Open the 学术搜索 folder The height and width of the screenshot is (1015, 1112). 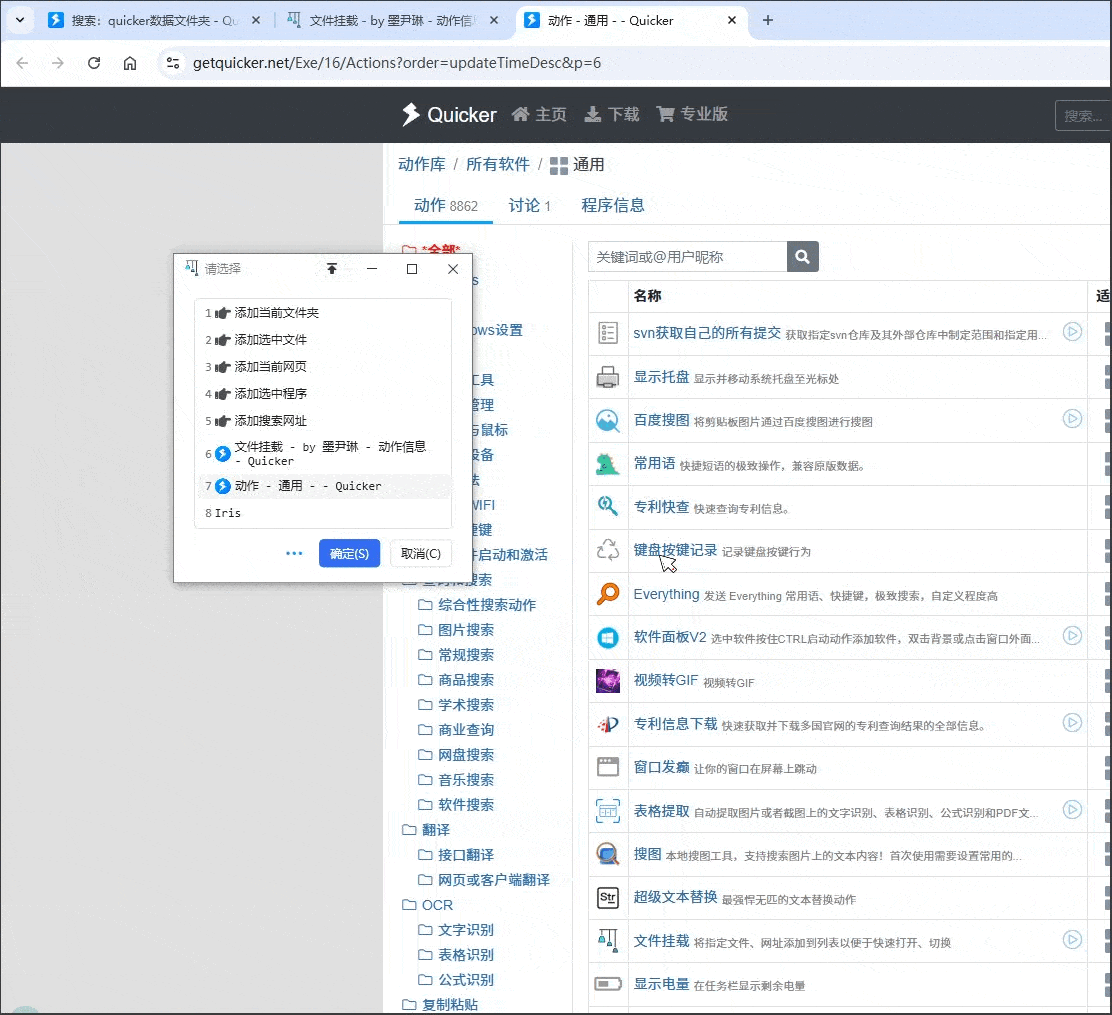(456, 705)
